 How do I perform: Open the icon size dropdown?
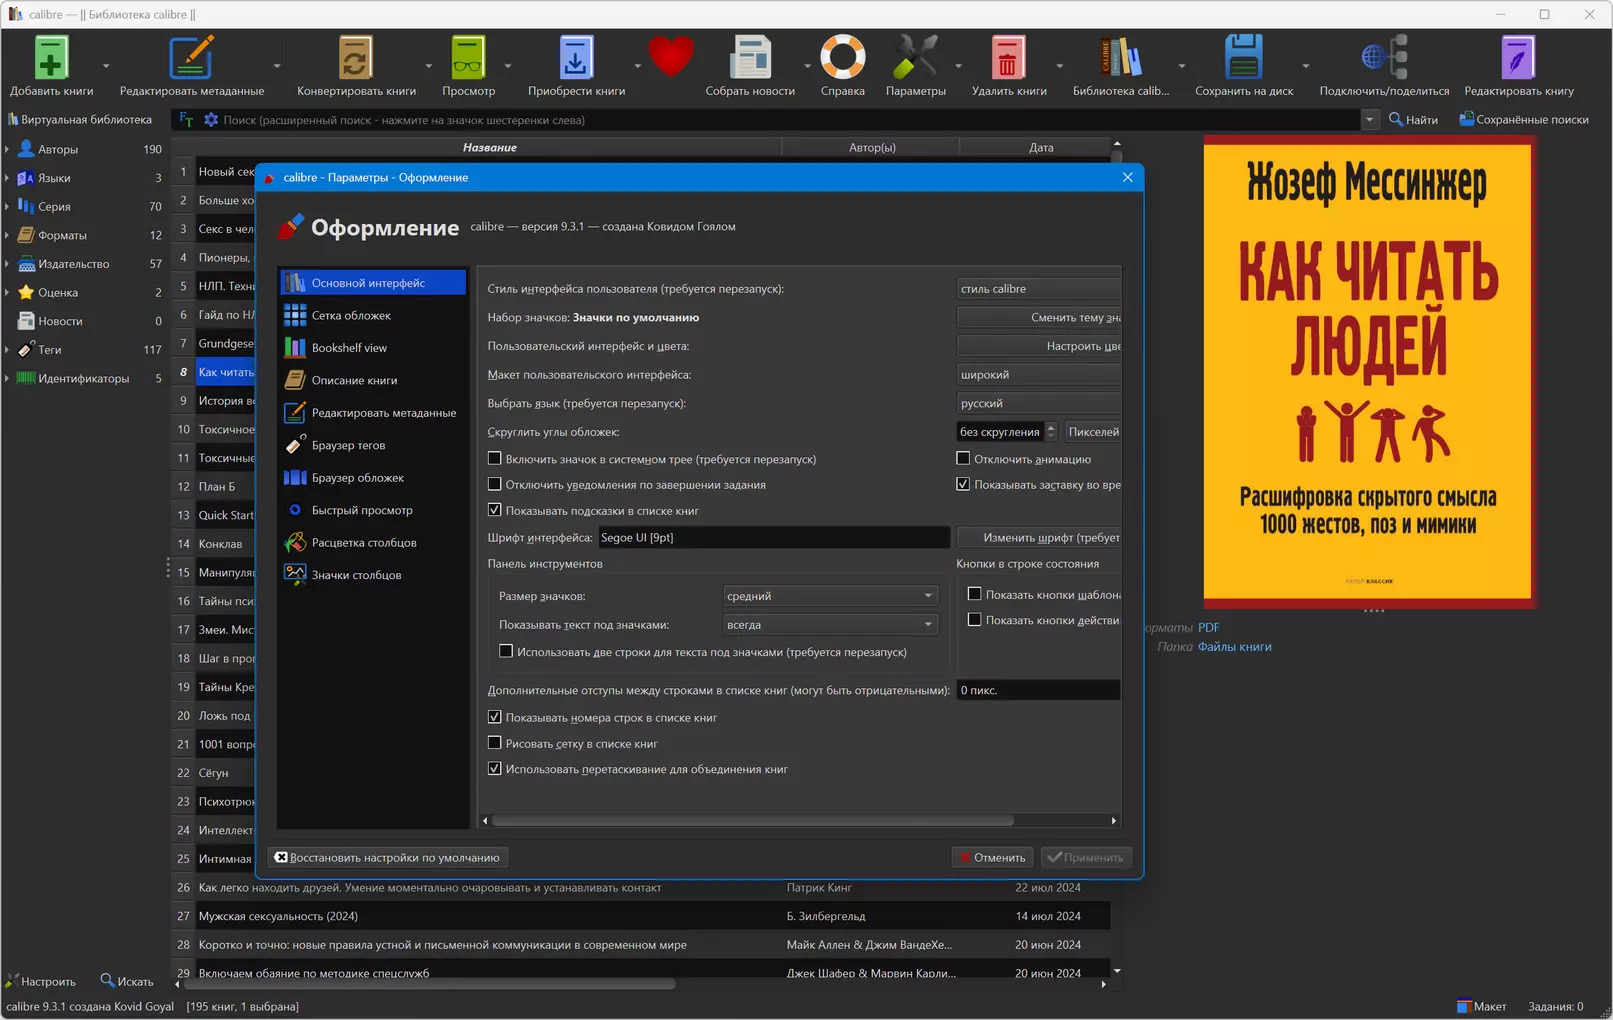829,596
